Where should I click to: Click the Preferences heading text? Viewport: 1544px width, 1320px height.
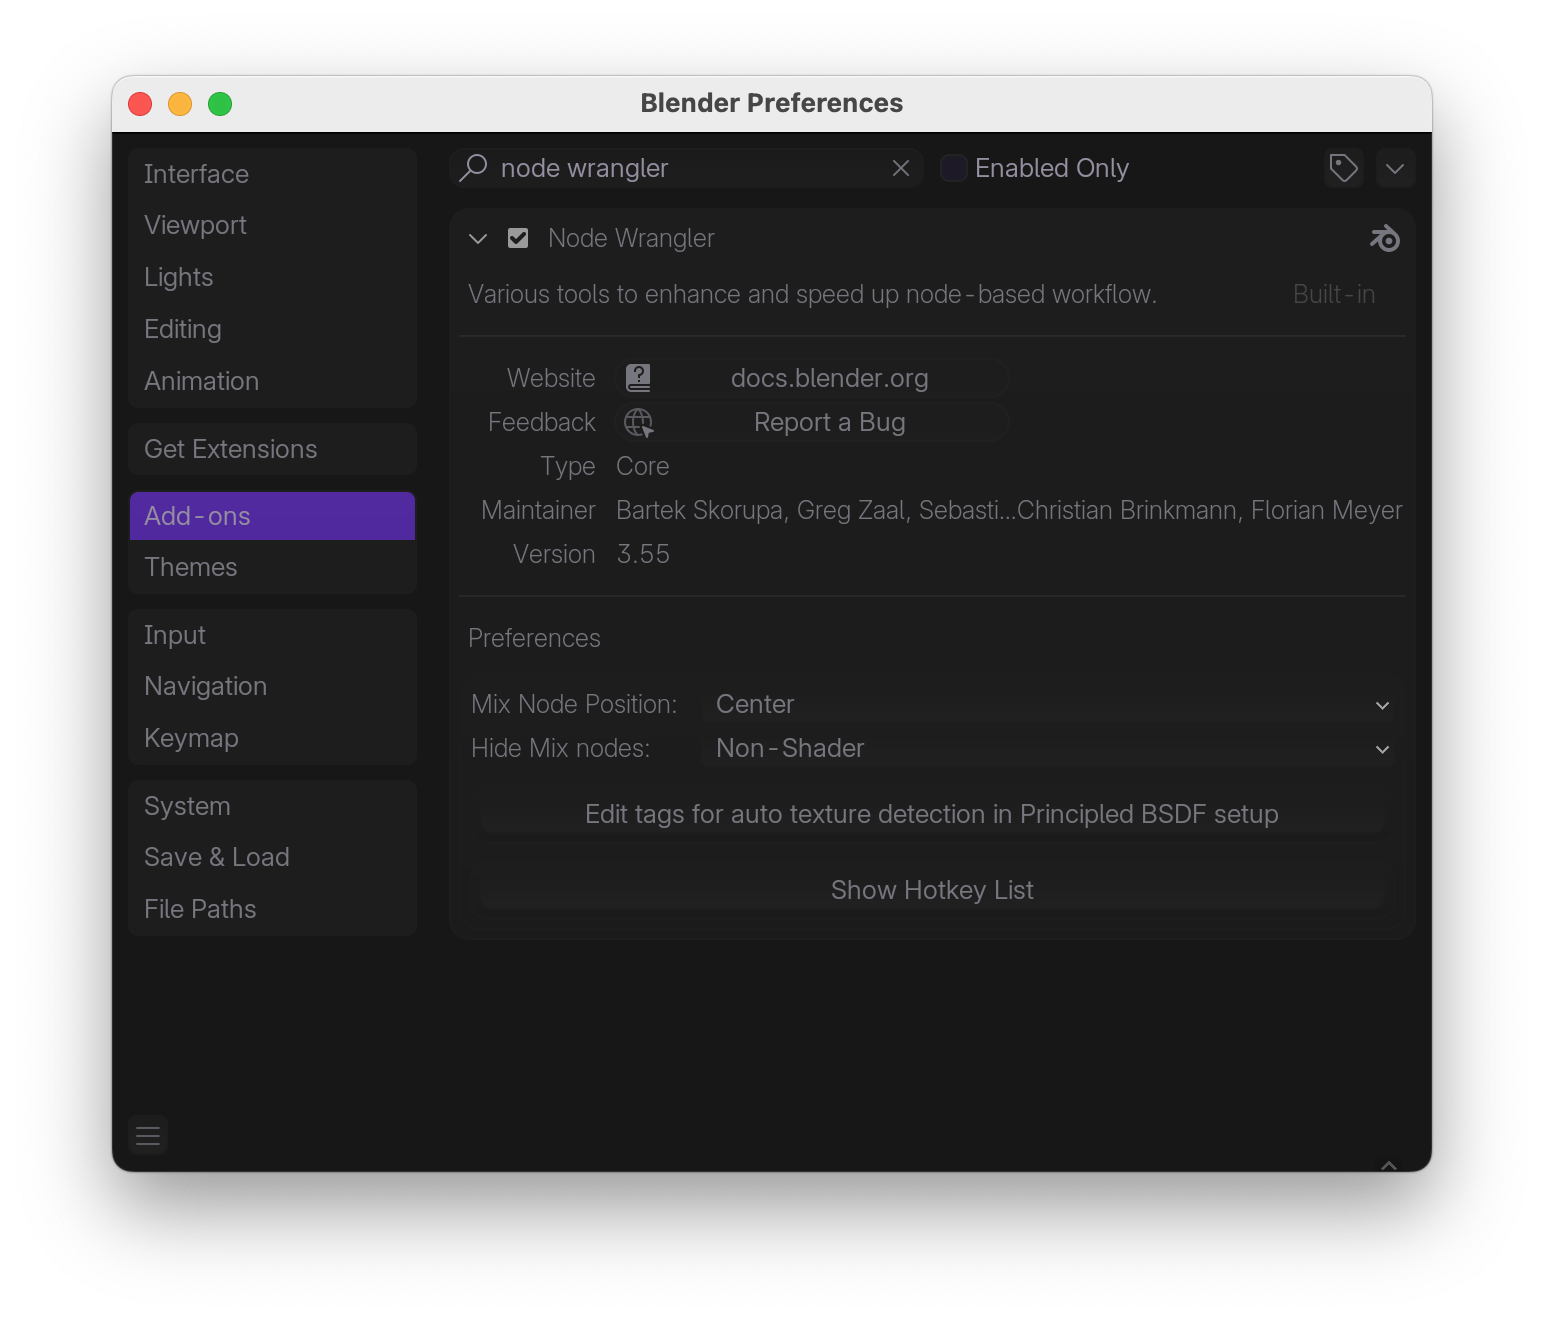(534, 638)
